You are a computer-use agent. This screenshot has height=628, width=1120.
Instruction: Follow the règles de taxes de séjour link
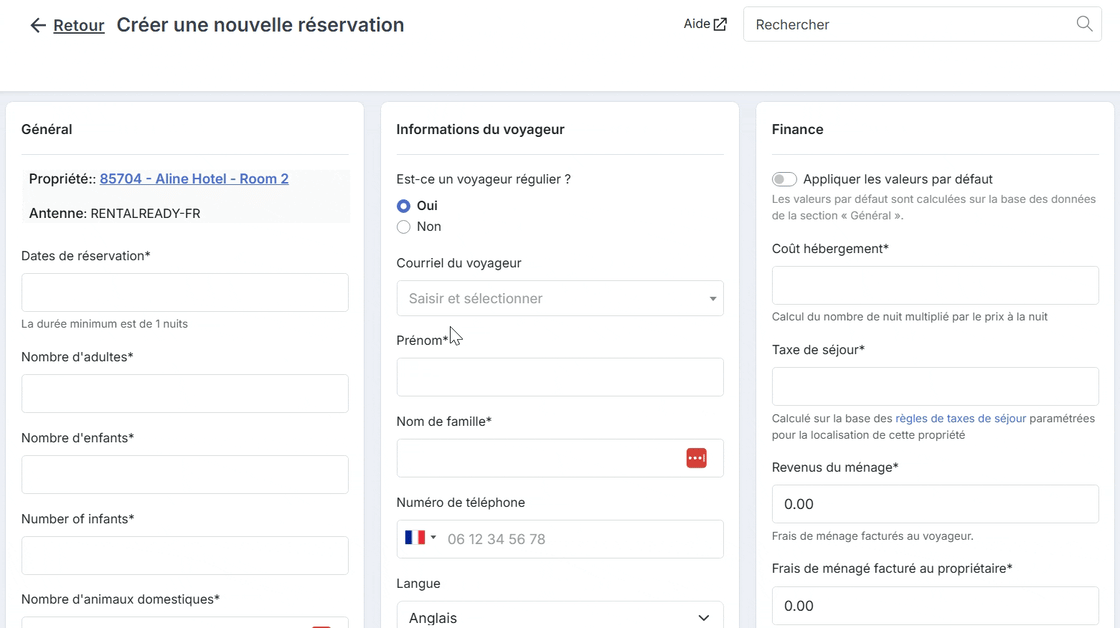tap(960, 419)
